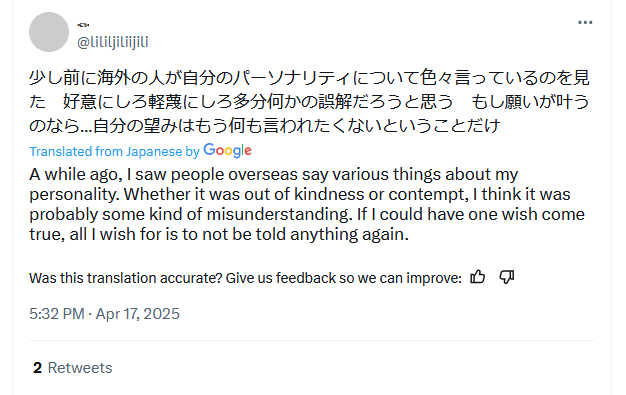
Task: Click the bold retweet count number
Action: [37, 368]
